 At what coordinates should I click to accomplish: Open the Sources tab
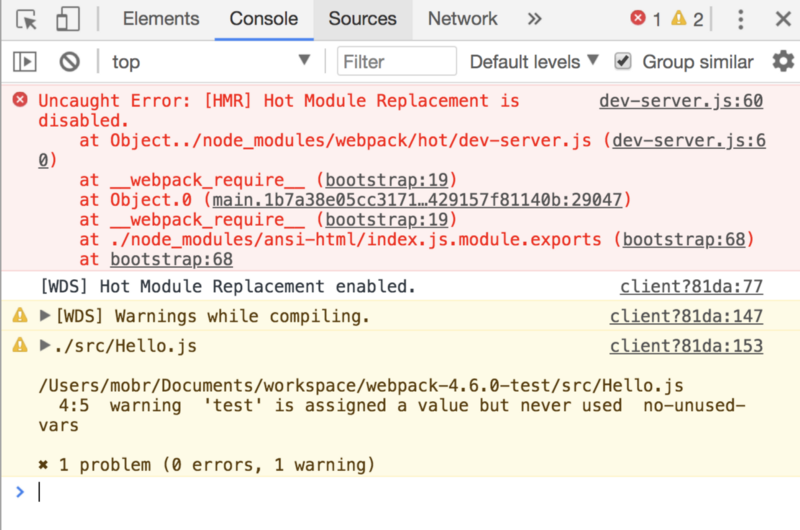(x=362, y=19)
